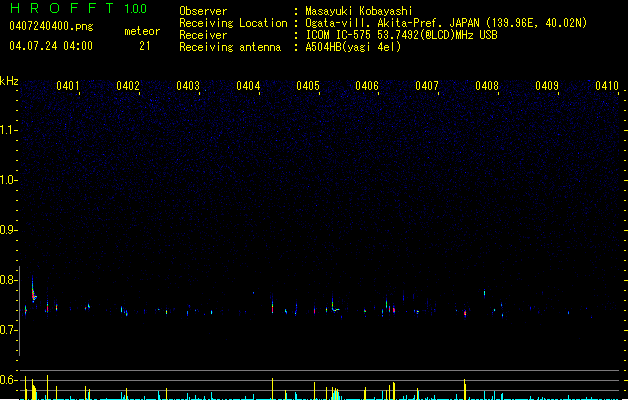Click the Observer label
The width and height of the screenshot is (629, 400).
click(x=203, y=11)
